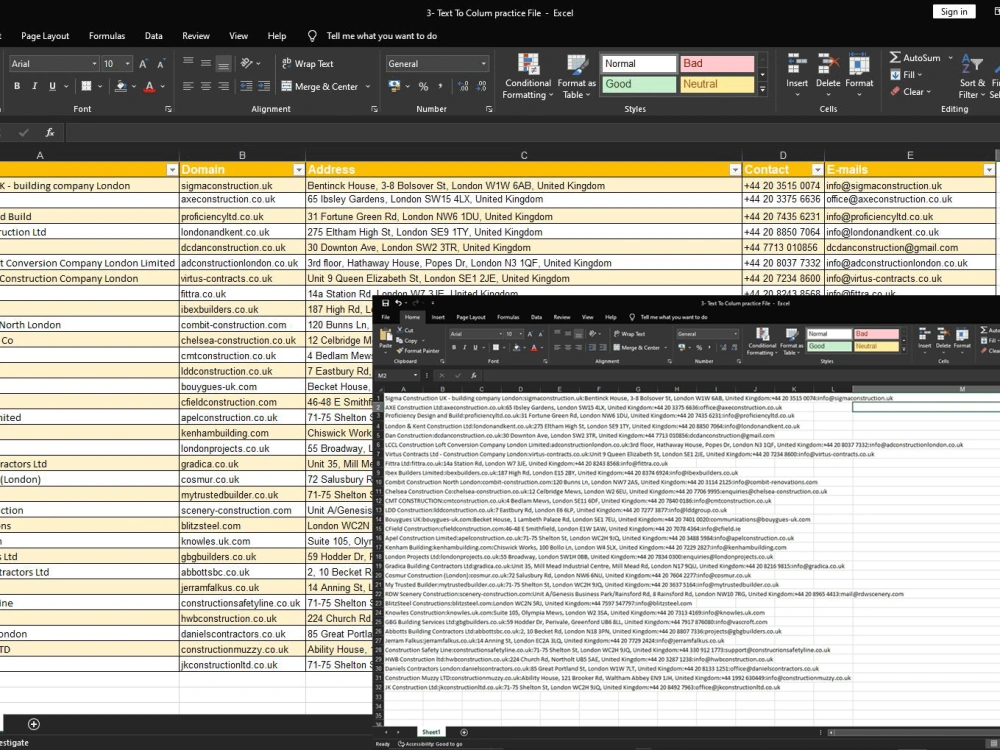
Task: Click Increase Indent in the large window
Action: (264, 86)
